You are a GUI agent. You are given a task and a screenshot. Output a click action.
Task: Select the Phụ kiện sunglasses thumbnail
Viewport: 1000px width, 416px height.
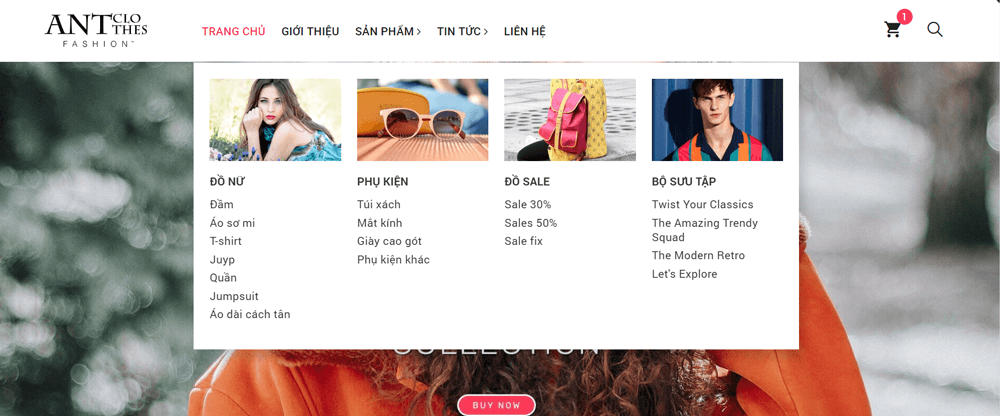tap(423, 120)
